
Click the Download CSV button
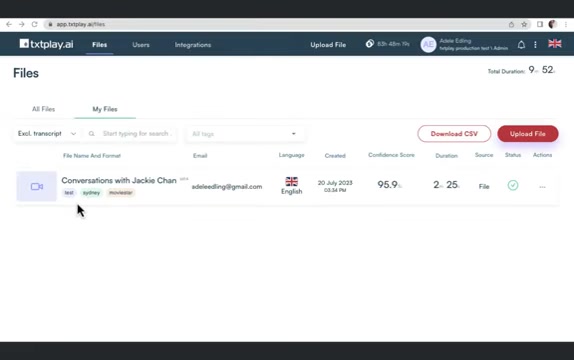click(x=454, y=134)
